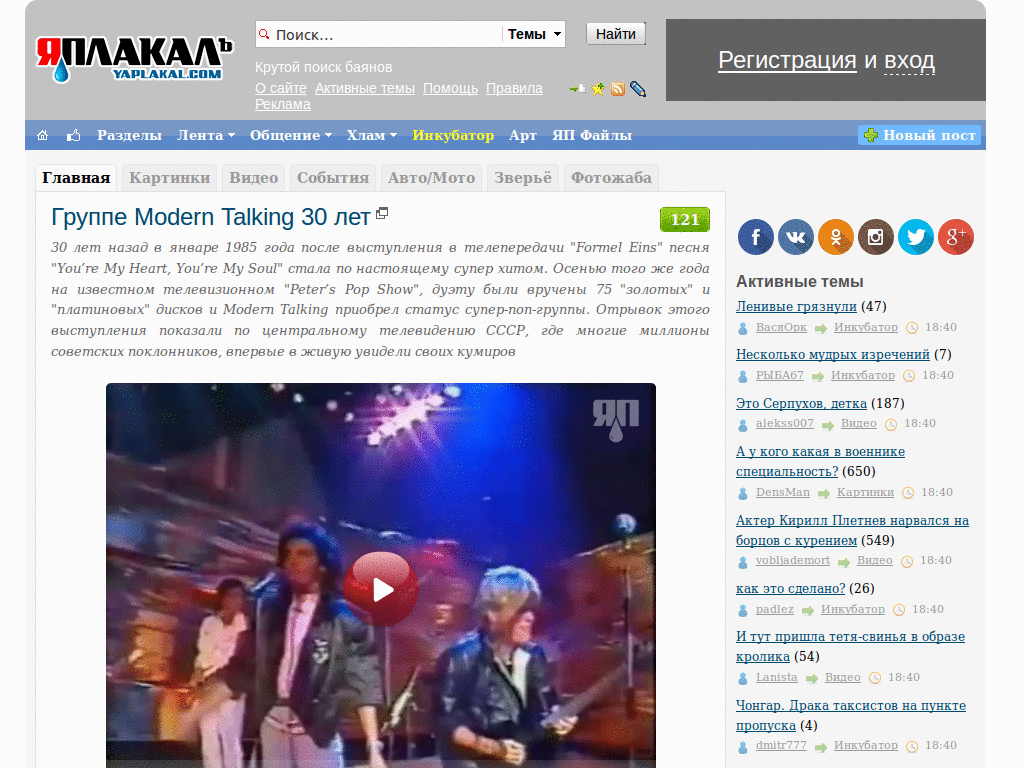Open the topic Ленивые грязнули
The image size is (1024, 768).
(x=796, y=306)
